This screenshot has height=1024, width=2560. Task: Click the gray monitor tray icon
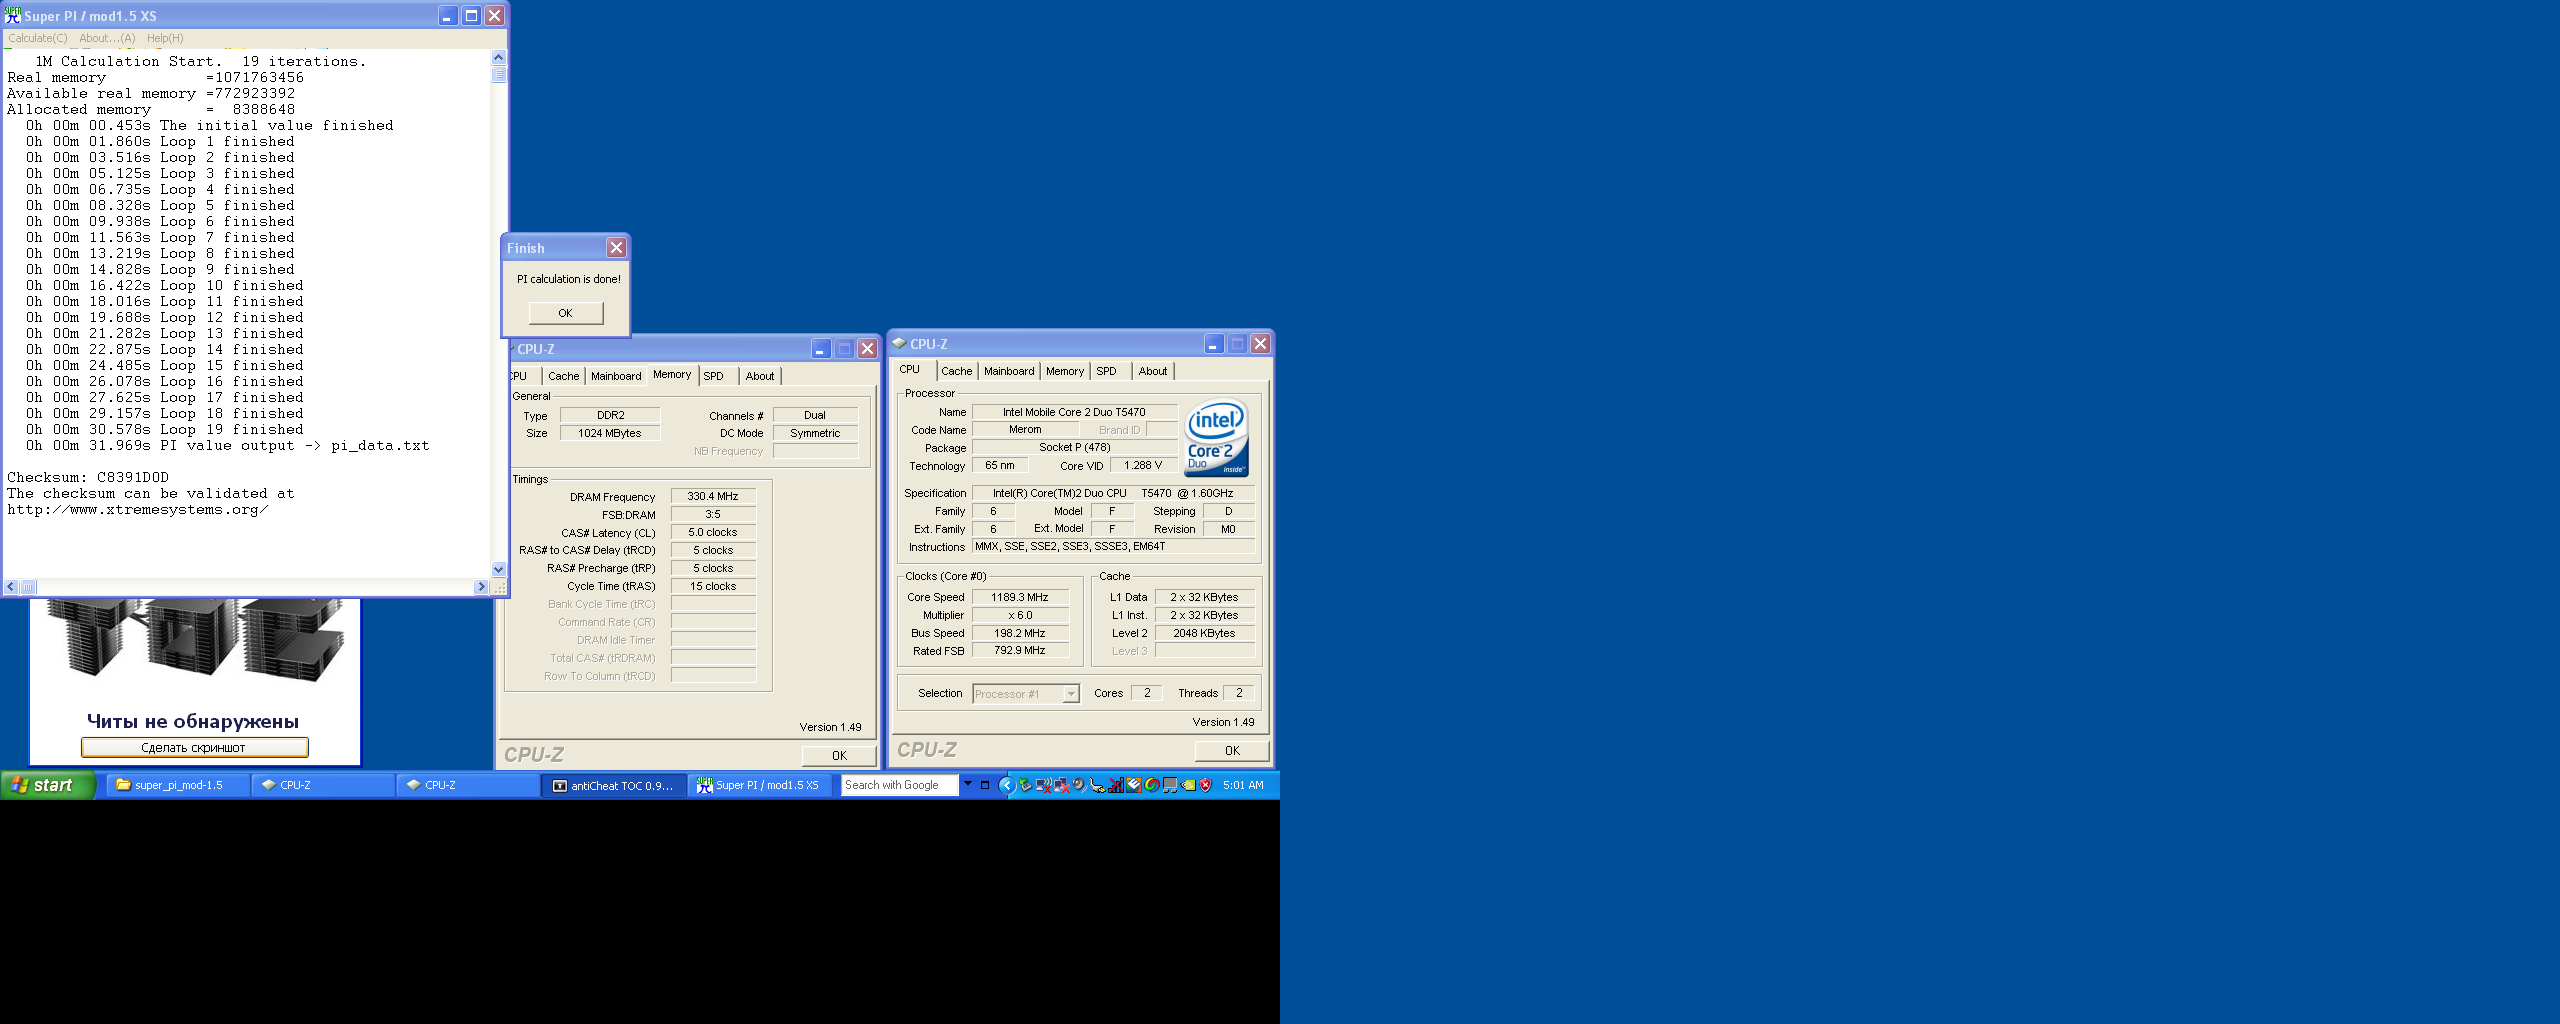1170,785
